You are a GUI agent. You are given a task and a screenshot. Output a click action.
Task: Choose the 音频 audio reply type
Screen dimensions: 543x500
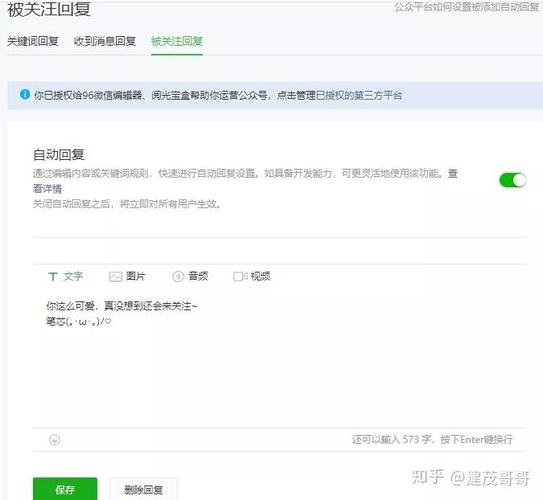click(190, 276)
